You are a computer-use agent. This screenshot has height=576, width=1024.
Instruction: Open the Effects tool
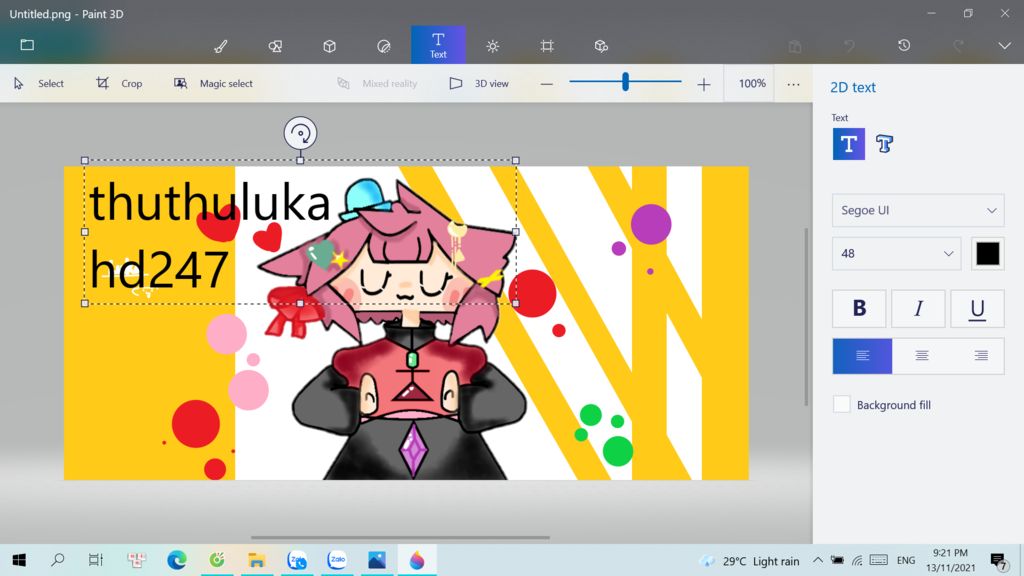coord(492,46)
